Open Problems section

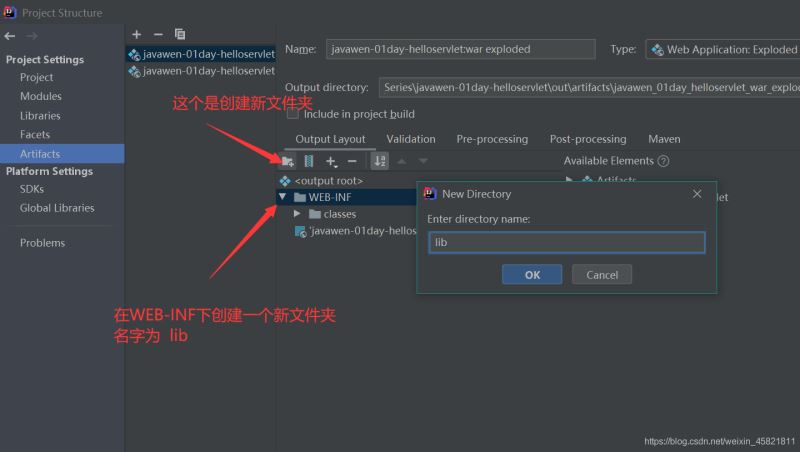(x=42, y=243)
